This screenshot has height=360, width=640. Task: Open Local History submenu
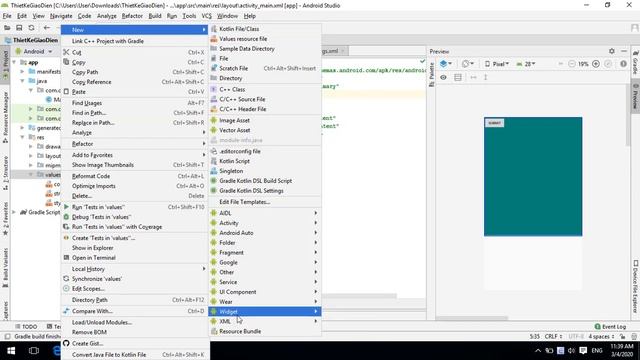[x=134, y=269]
